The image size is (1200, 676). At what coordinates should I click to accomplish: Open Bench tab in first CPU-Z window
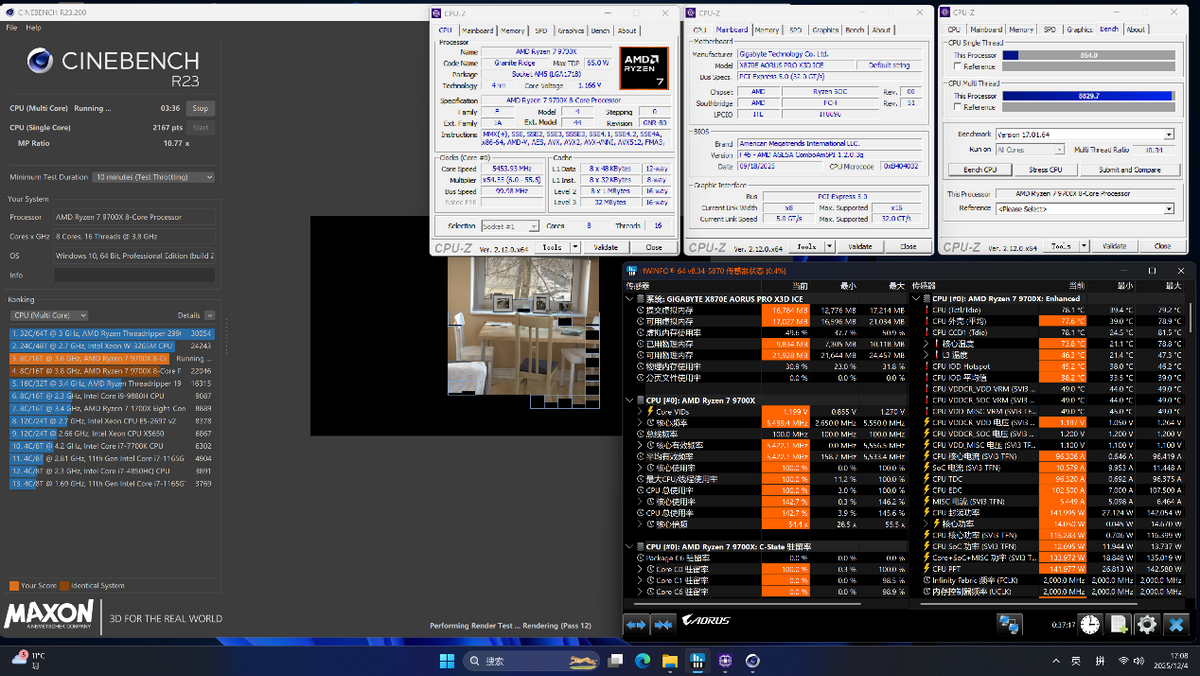[600, 30]
